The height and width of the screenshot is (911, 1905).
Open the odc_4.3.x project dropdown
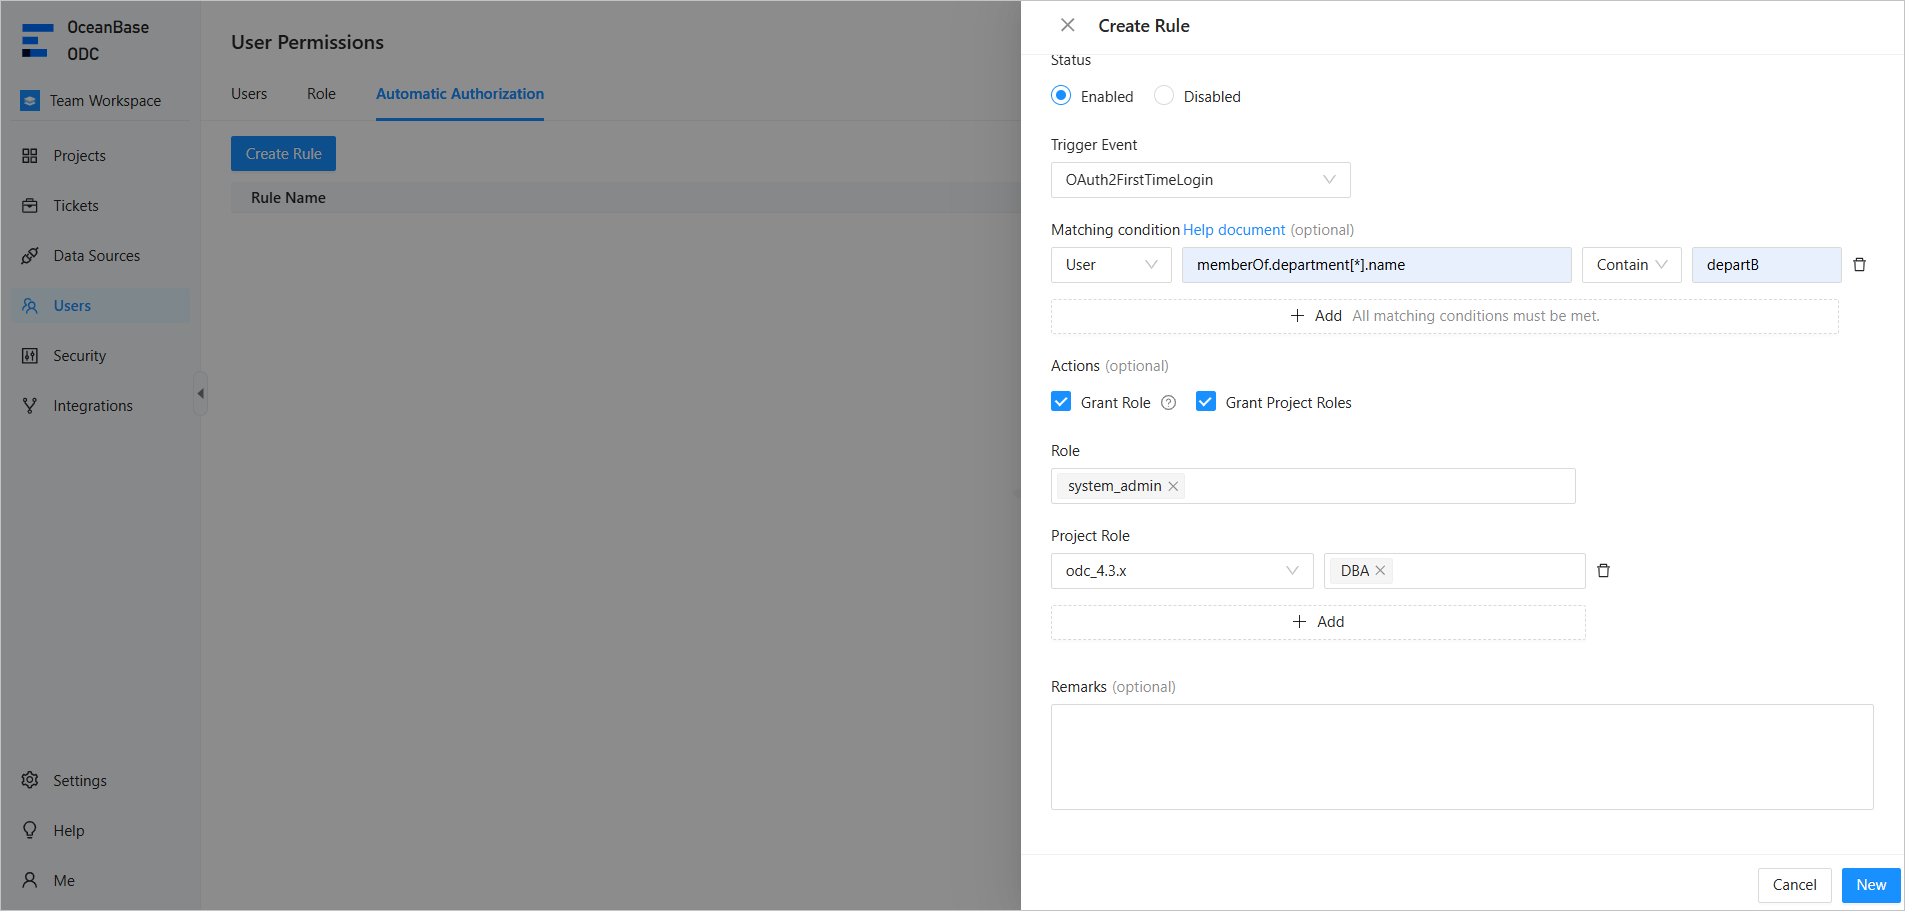[x=1181, y=571]
